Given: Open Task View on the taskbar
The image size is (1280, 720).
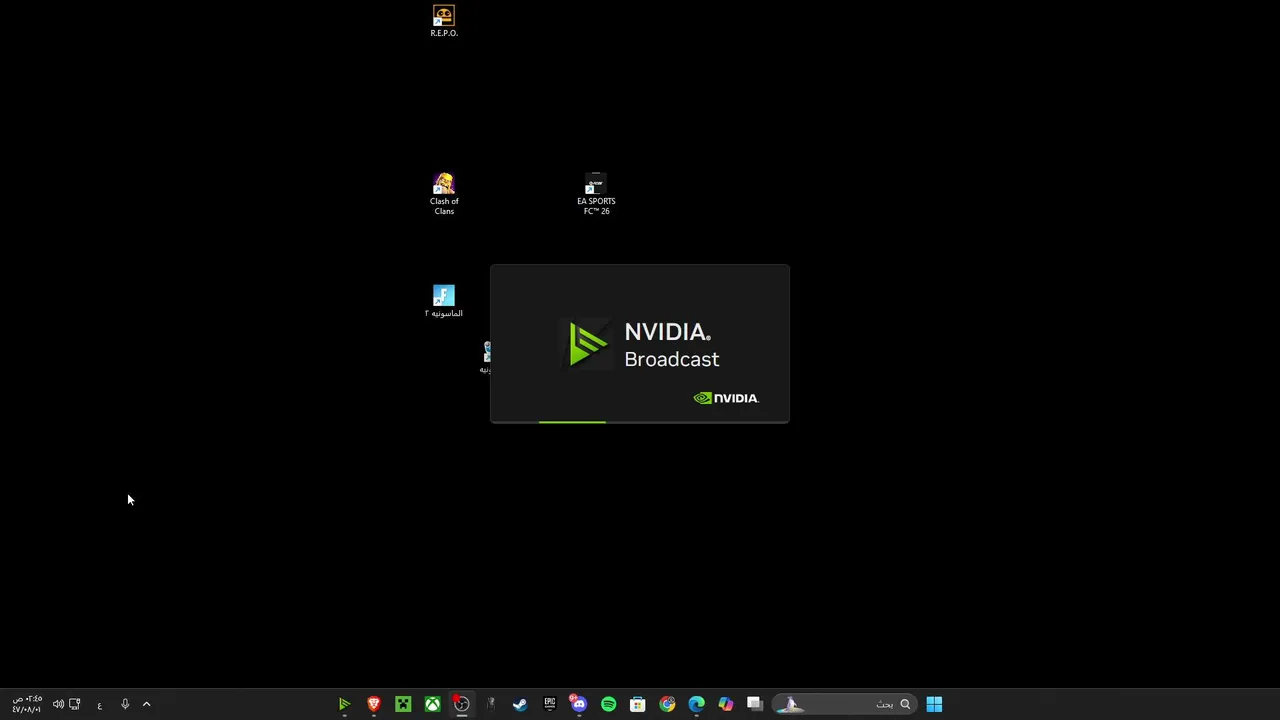Looking at the screenshot, I should [x=754, y=705].
